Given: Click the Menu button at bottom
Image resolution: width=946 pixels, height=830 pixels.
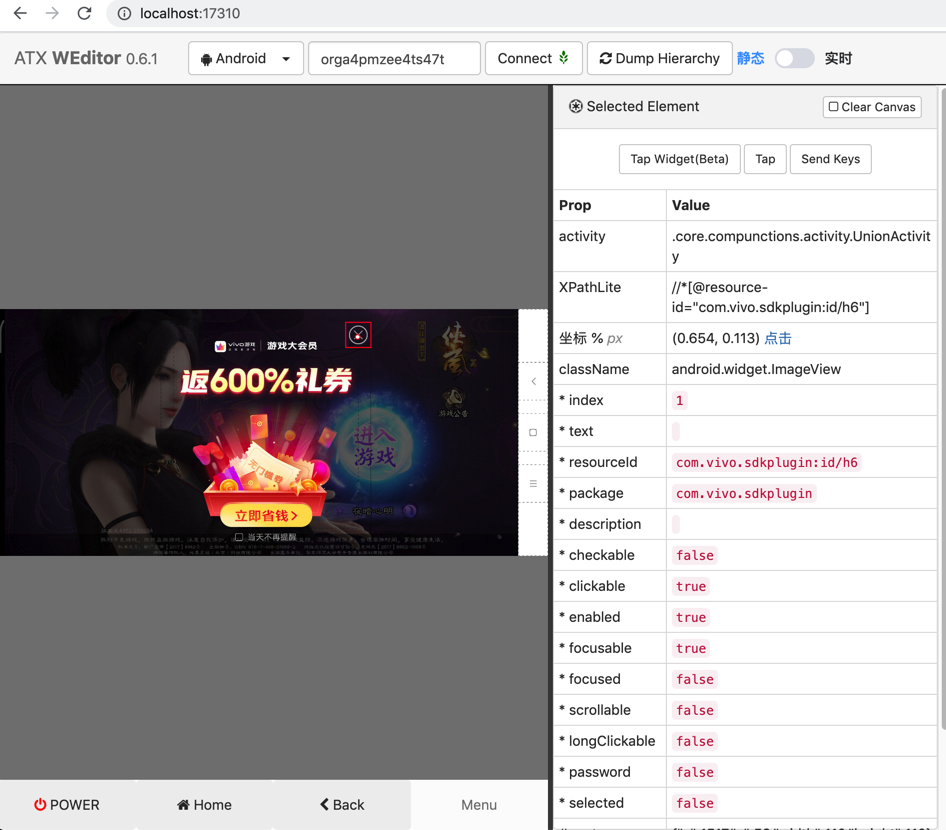Looking at the screenshot, I should pyautogui.click(x=479, y=805).
